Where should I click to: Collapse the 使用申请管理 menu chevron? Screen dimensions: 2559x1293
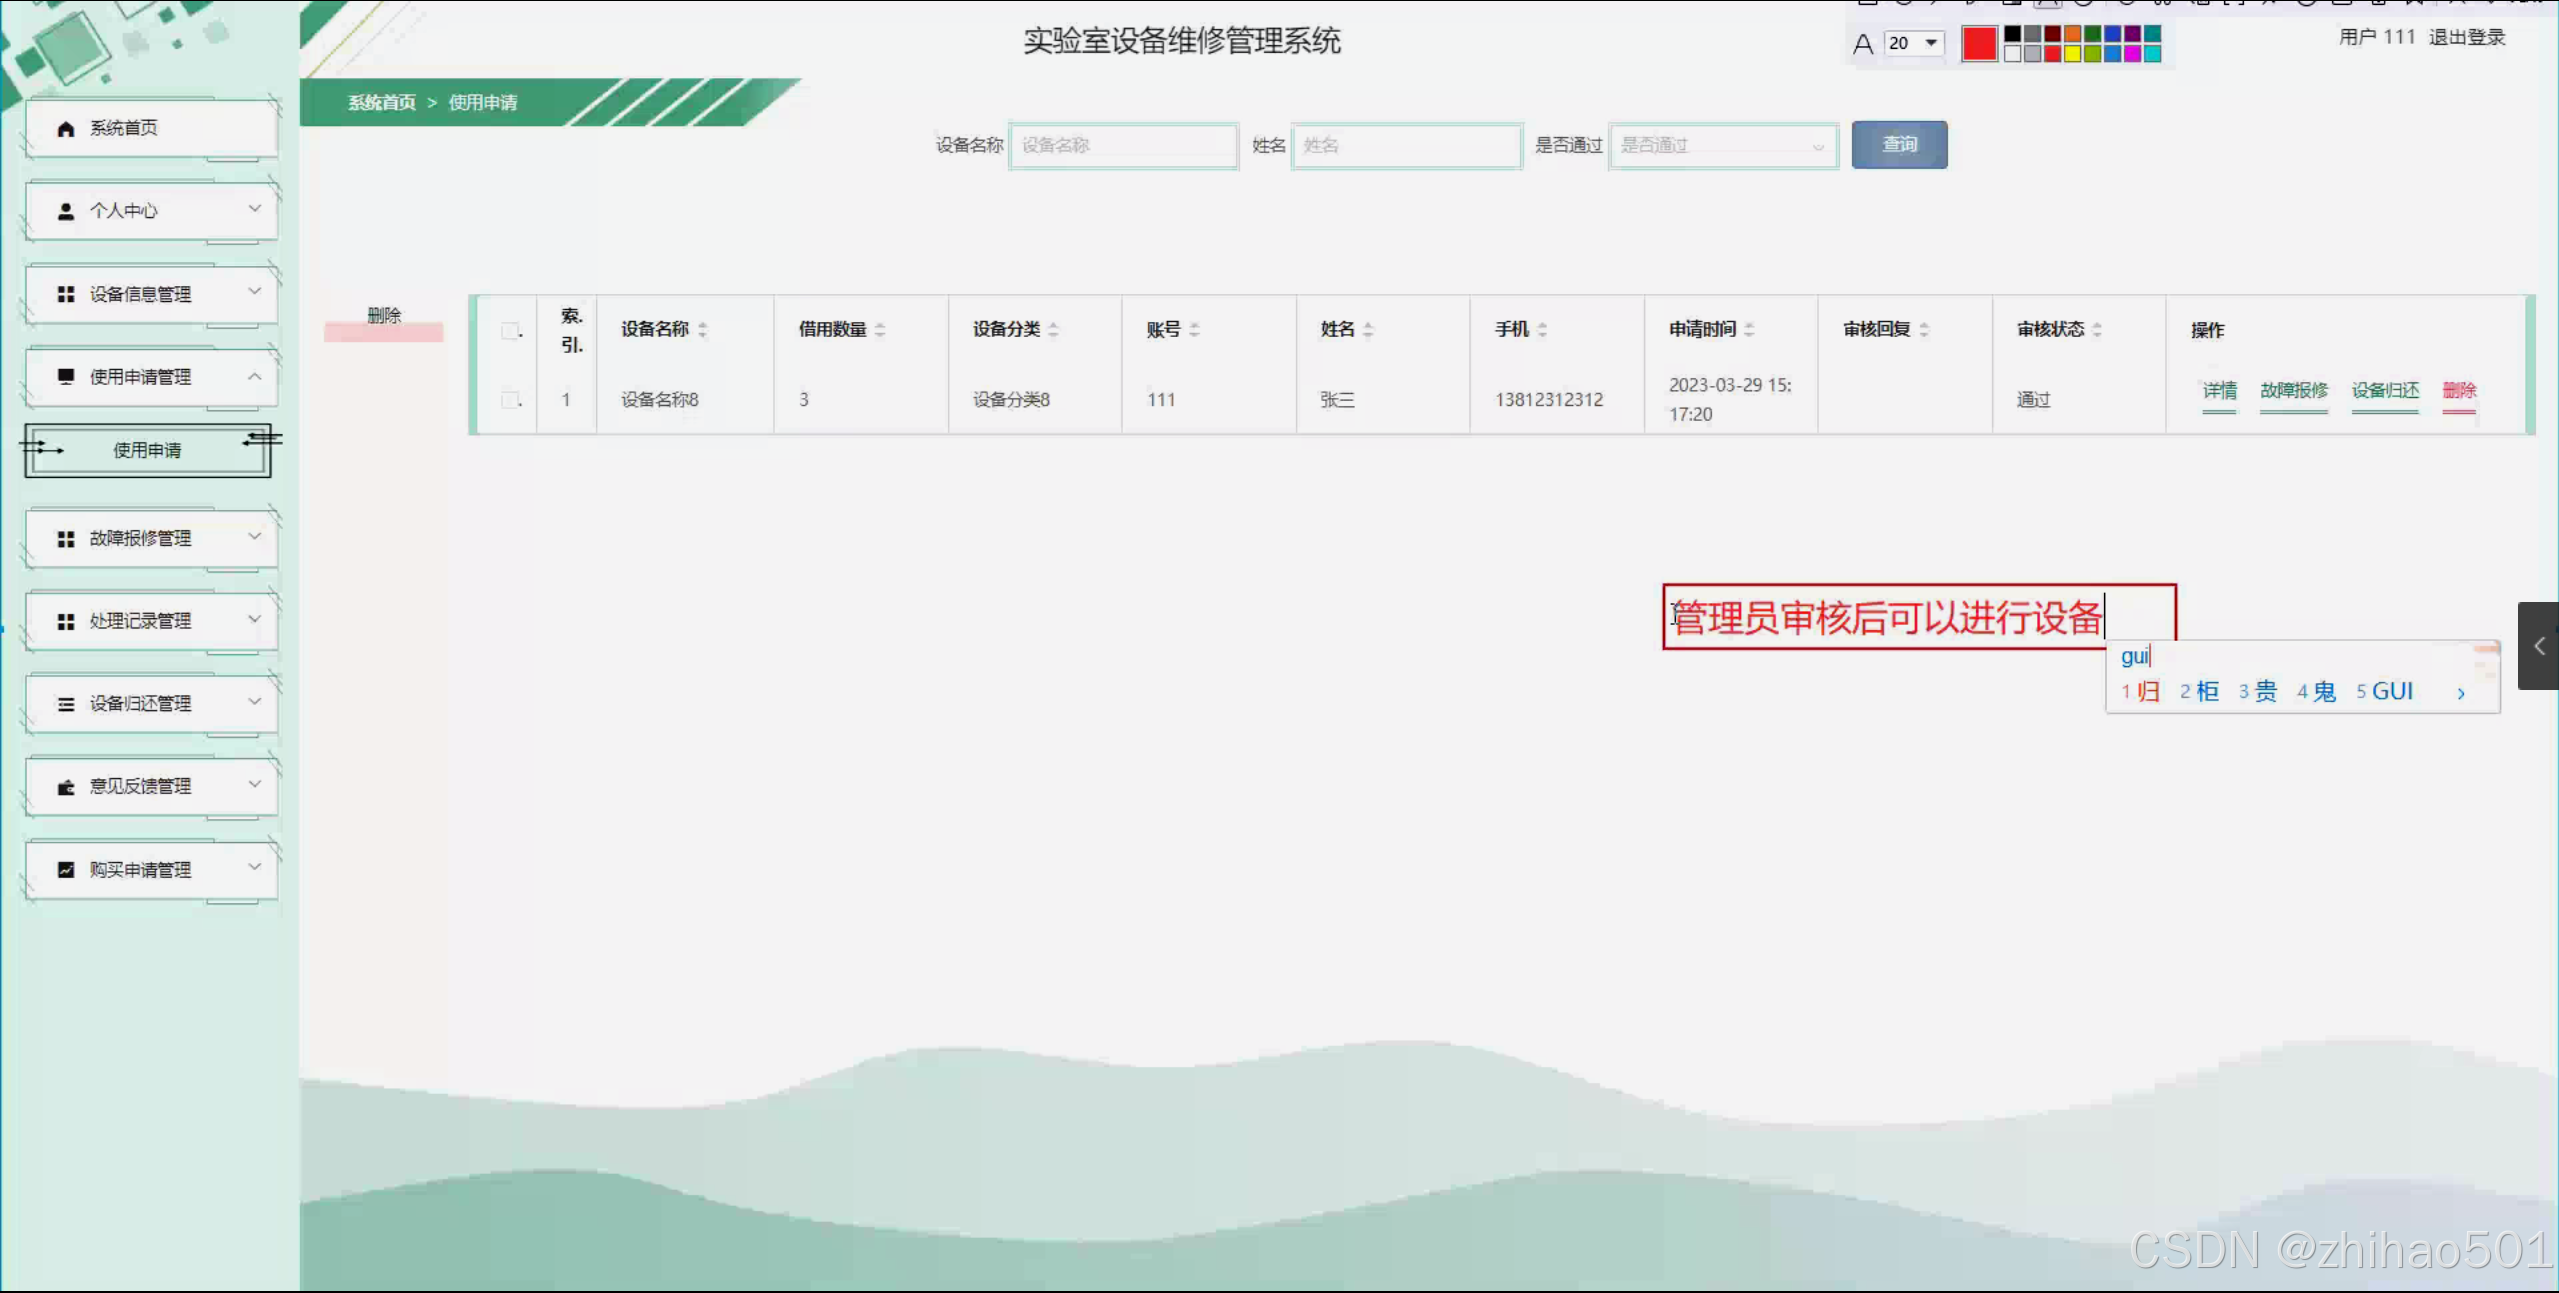(x=254, y=377)
